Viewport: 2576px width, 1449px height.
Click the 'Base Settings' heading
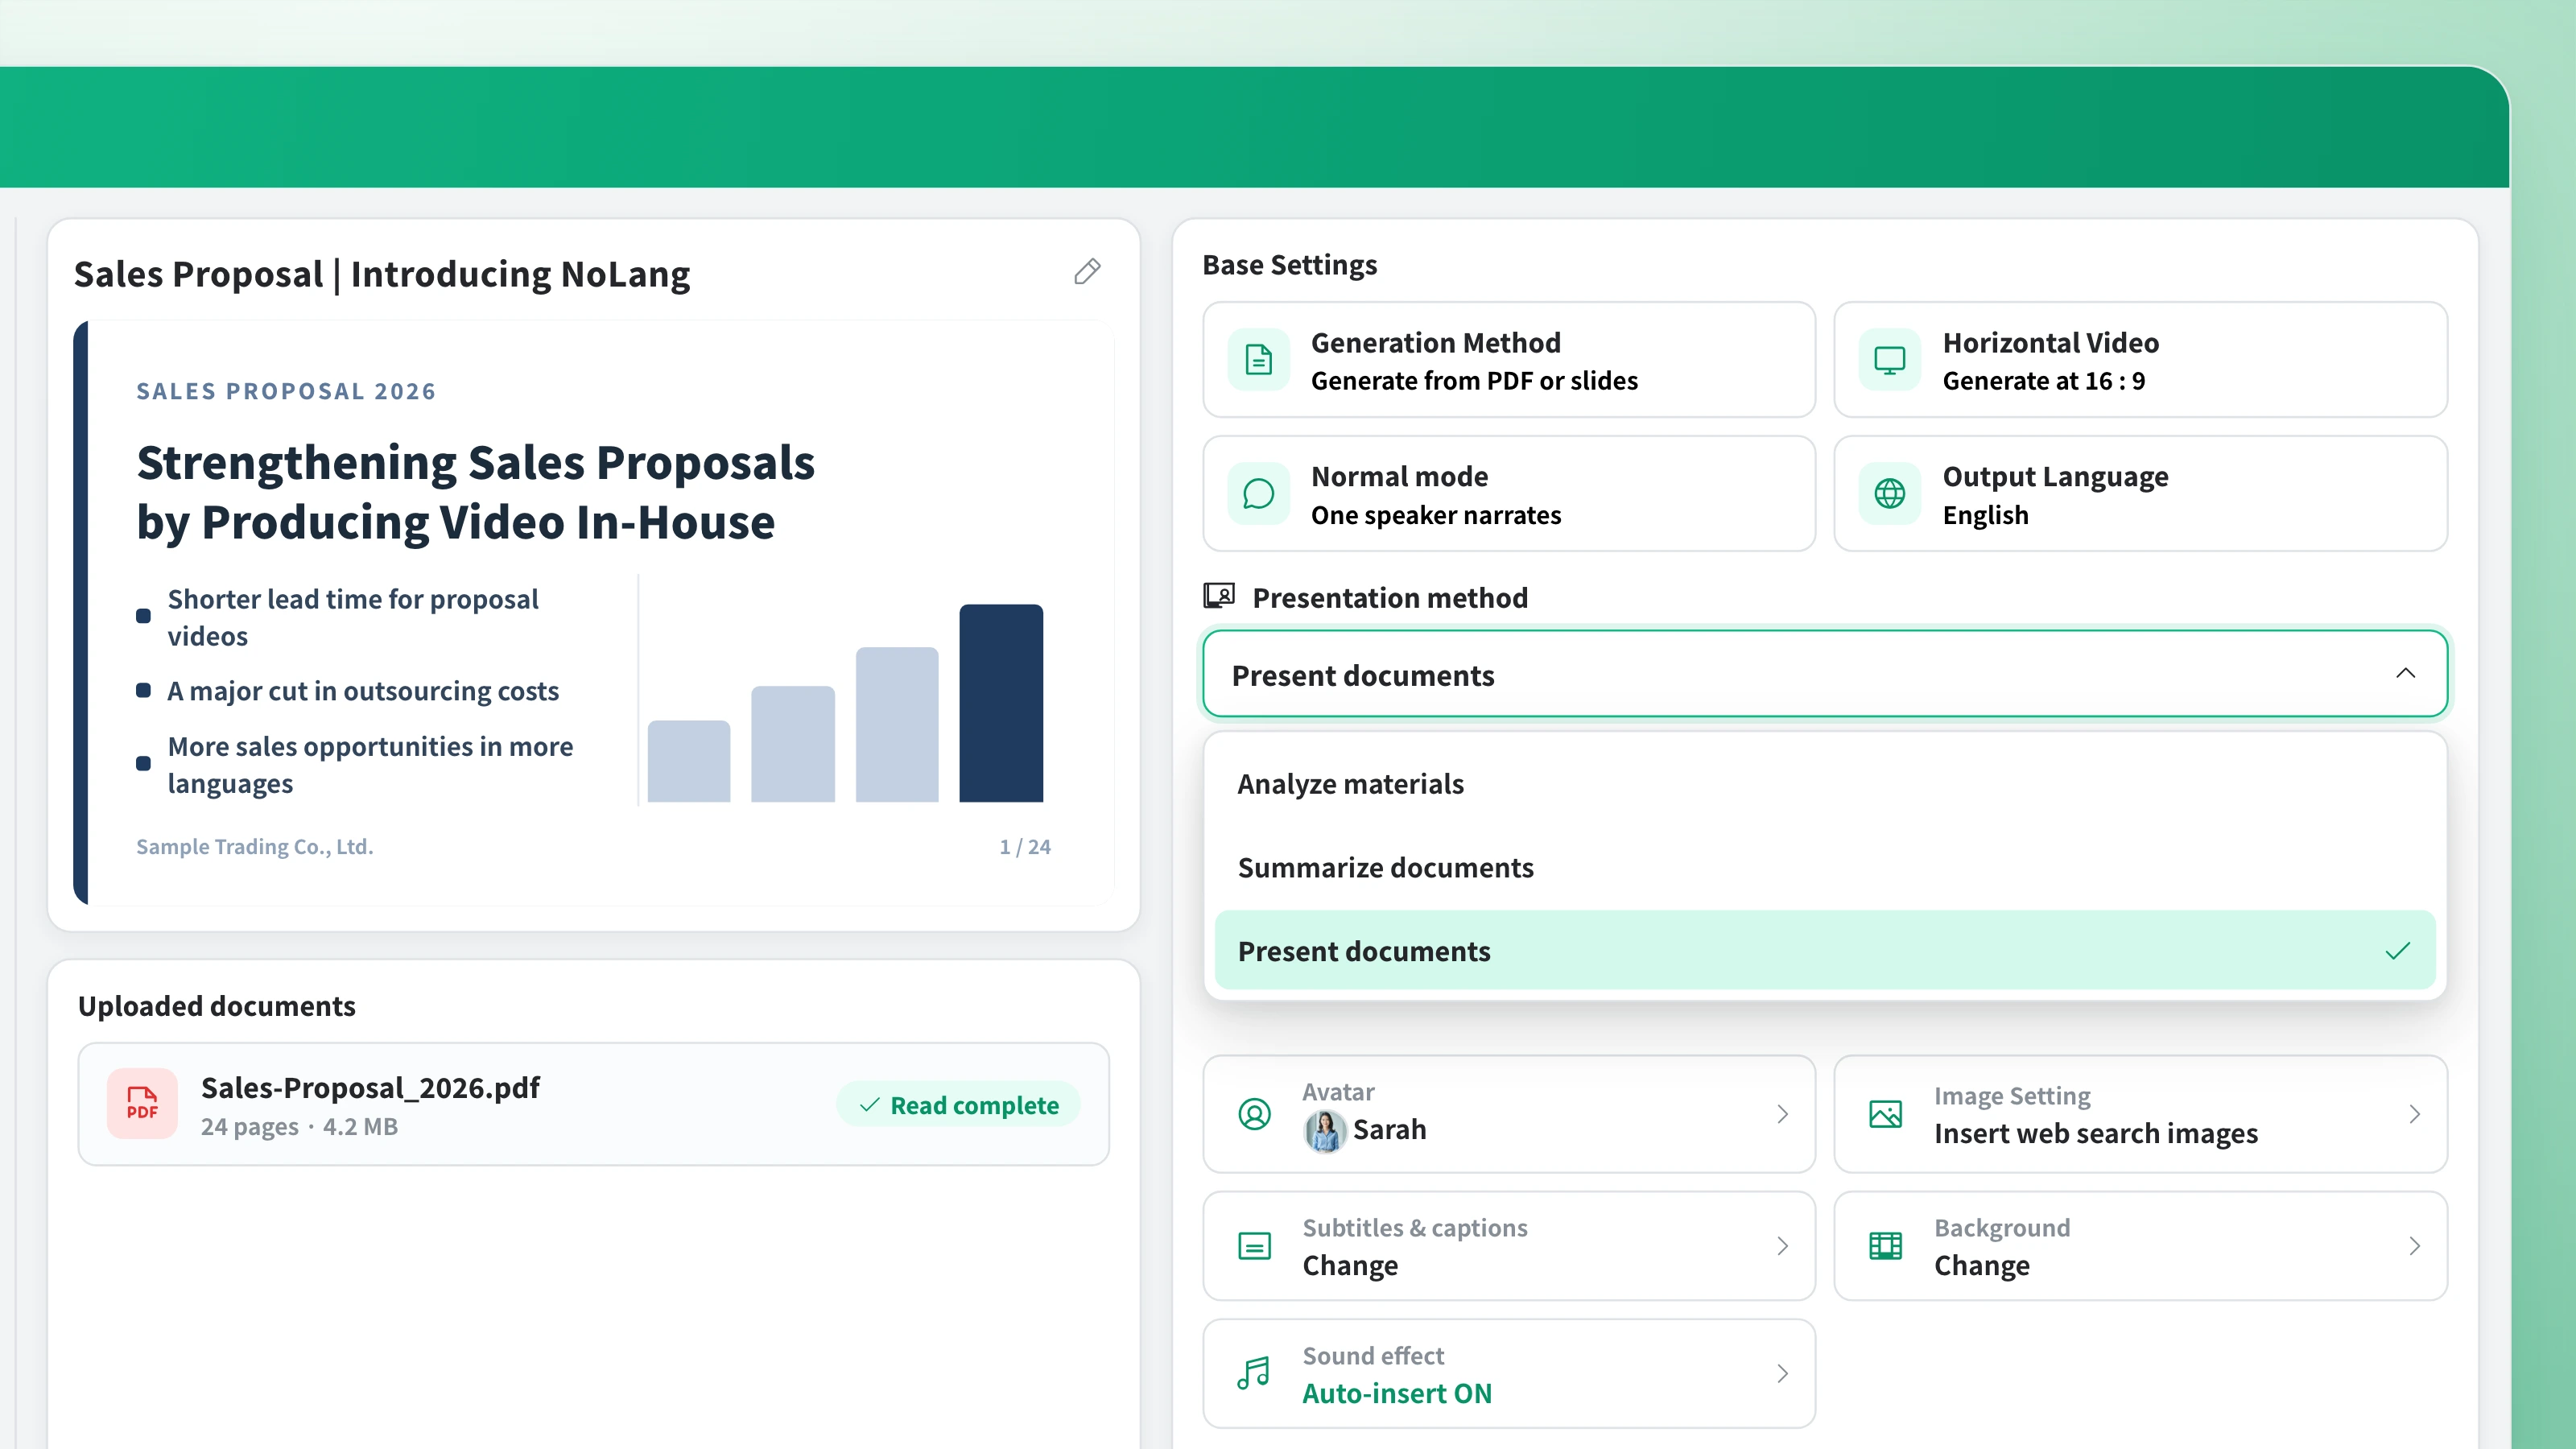coord(1290,265)
